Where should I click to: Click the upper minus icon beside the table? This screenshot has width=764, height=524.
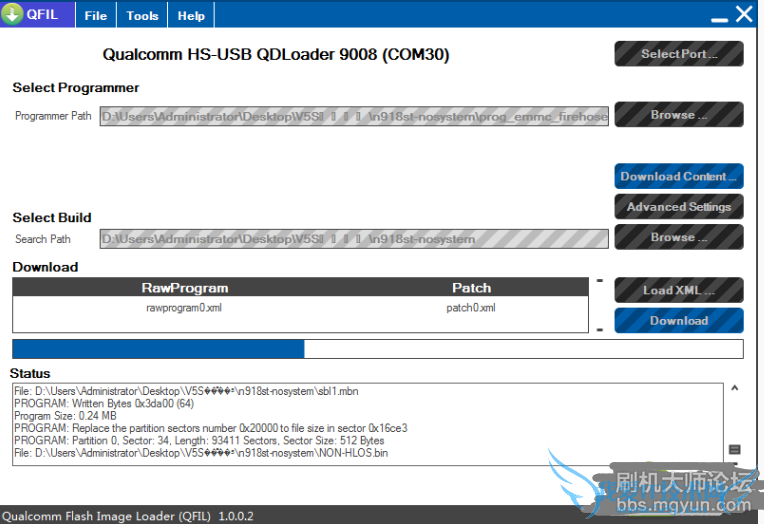coord(600,280)
